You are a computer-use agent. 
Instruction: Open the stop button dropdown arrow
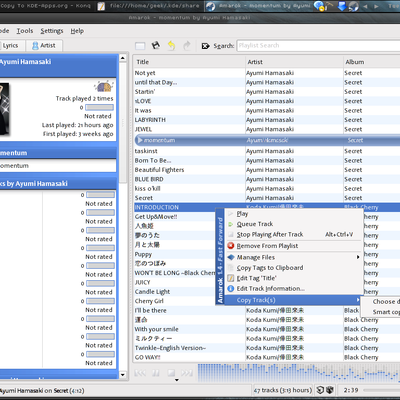click(x=177, y=380)
